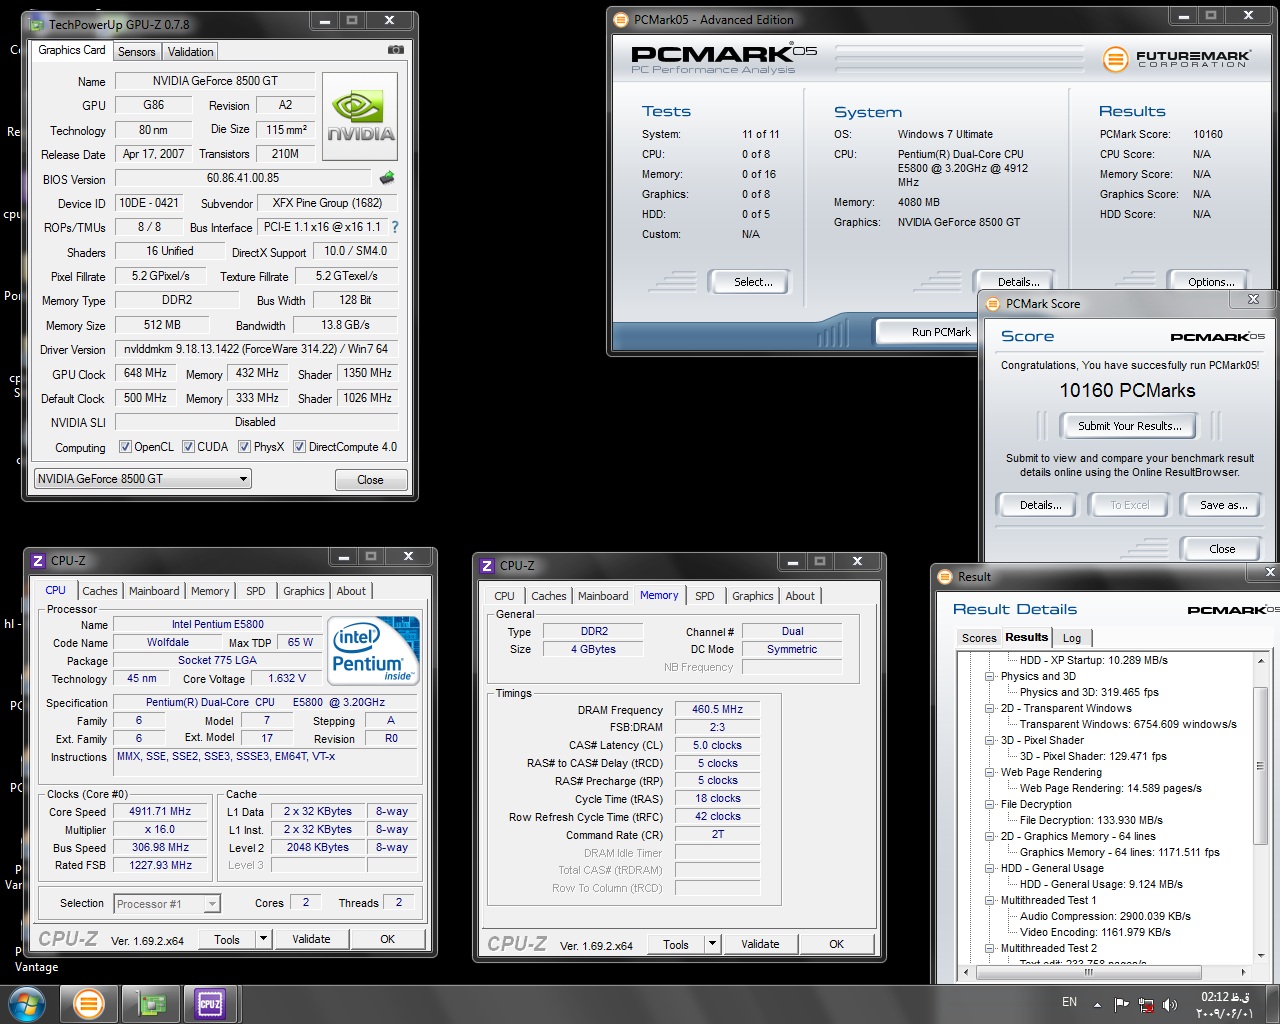This screenshot has width=1280, height=1024.
Task: Open Tools dropdown arrow in CPU-Z Memory window
Action: pyautogui.click(x=712, y=944)
